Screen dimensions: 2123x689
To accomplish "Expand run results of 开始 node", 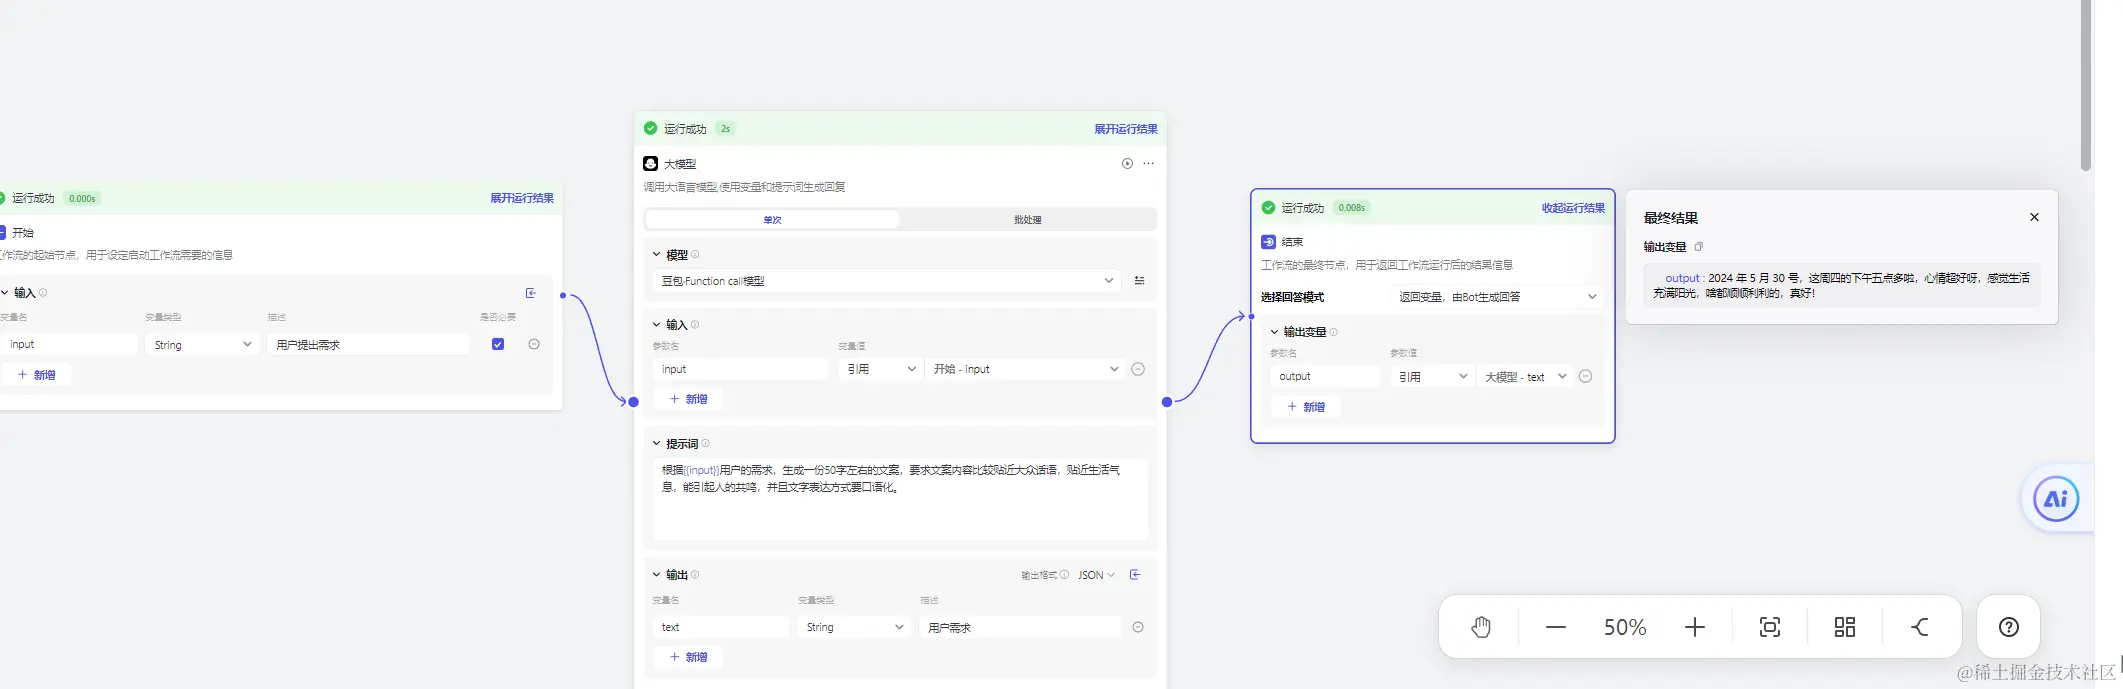I will click(522, 198).
